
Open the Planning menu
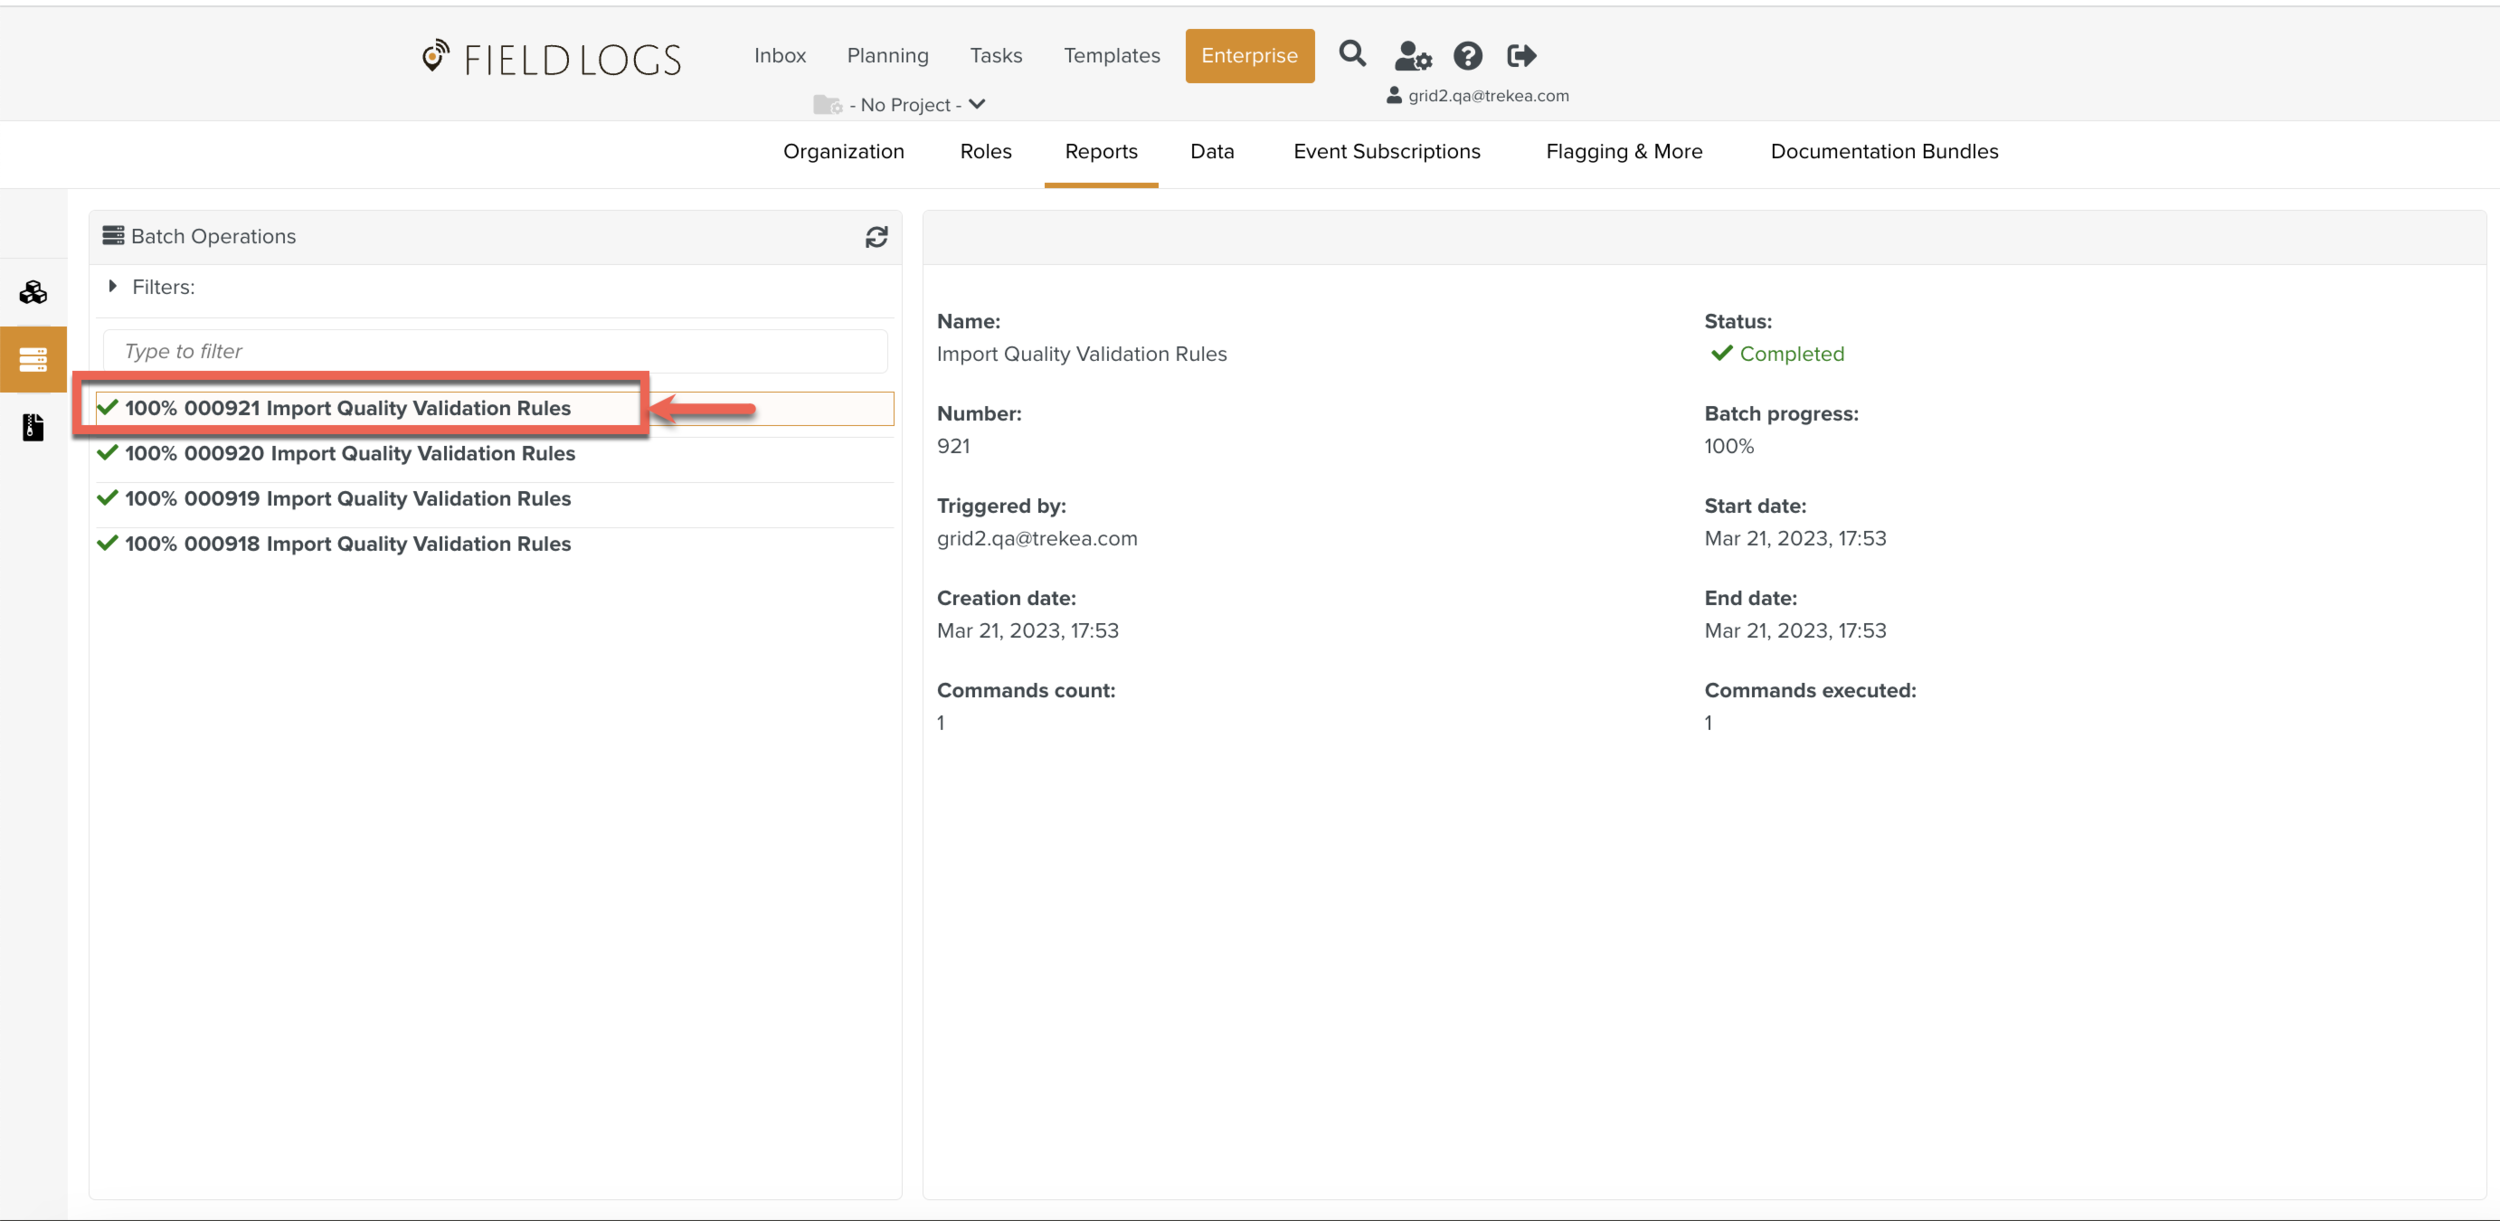[x=887, y=56]
